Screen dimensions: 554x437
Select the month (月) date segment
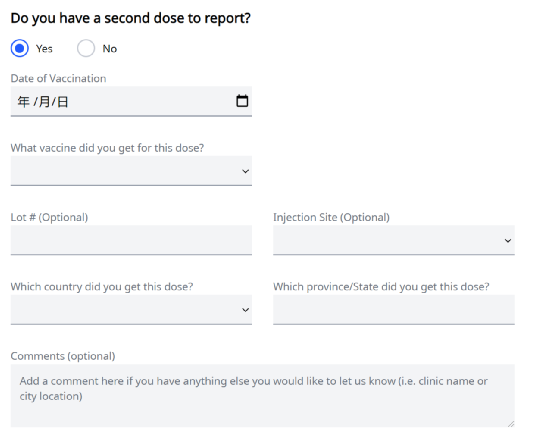[44, 102]
